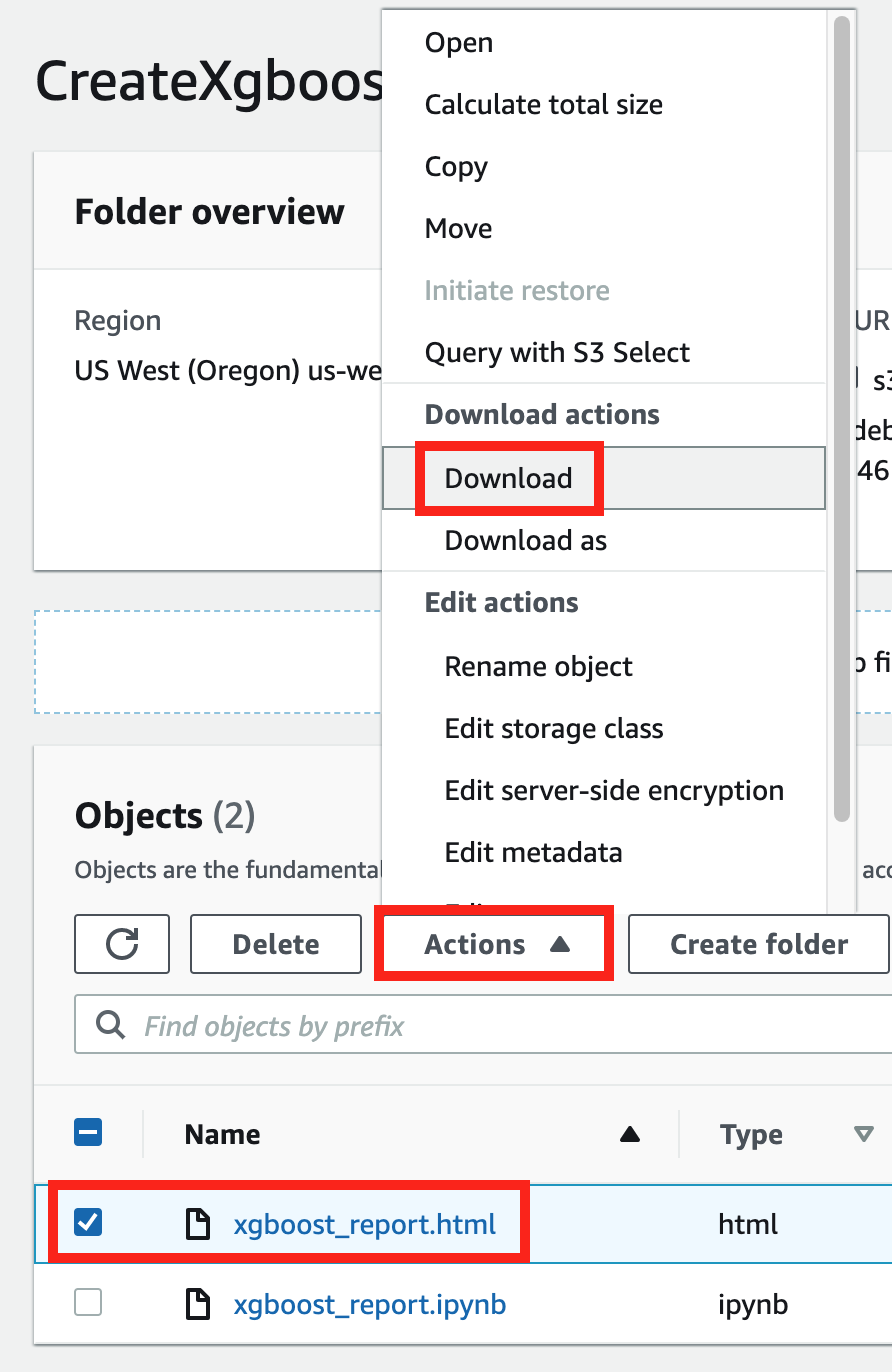Toggle the select-all checkbox in table header

(x=88, y=1132)
